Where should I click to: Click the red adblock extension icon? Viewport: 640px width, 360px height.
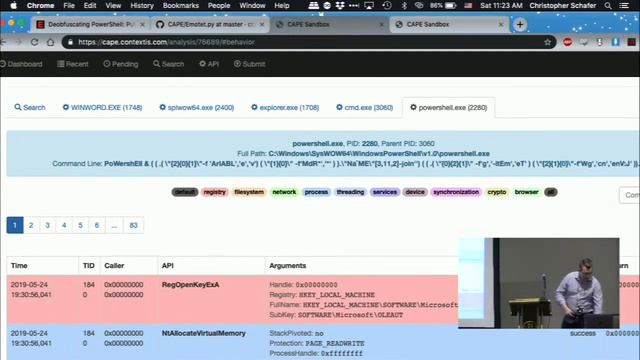click(567, 42)
